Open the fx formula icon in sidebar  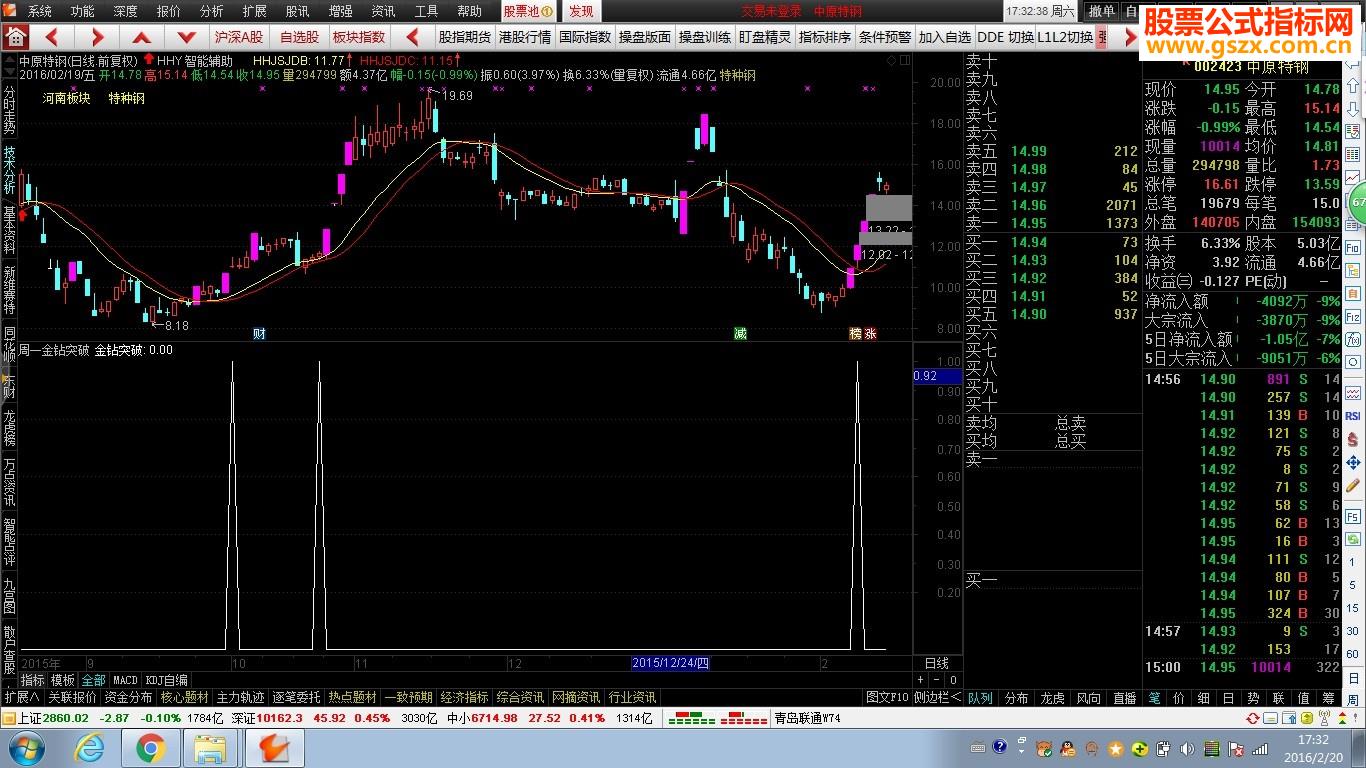click(1353, 340)
